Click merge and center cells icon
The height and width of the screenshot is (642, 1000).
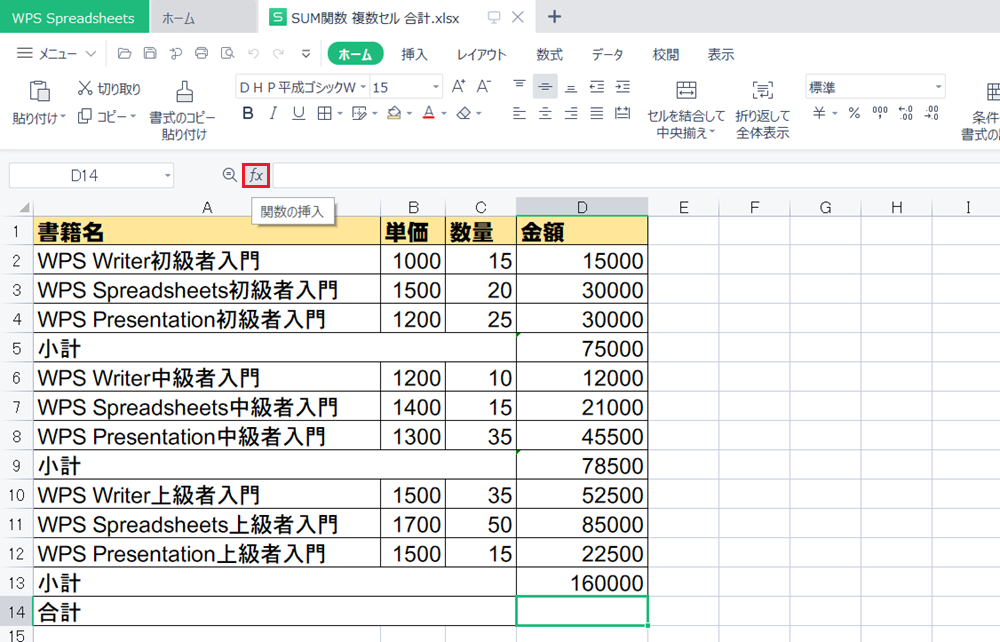coord(686,90)
